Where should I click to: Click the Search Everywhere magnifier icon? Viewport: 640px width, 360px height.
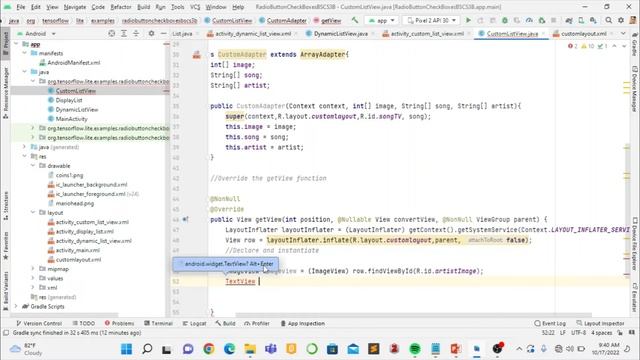point(609,20)
